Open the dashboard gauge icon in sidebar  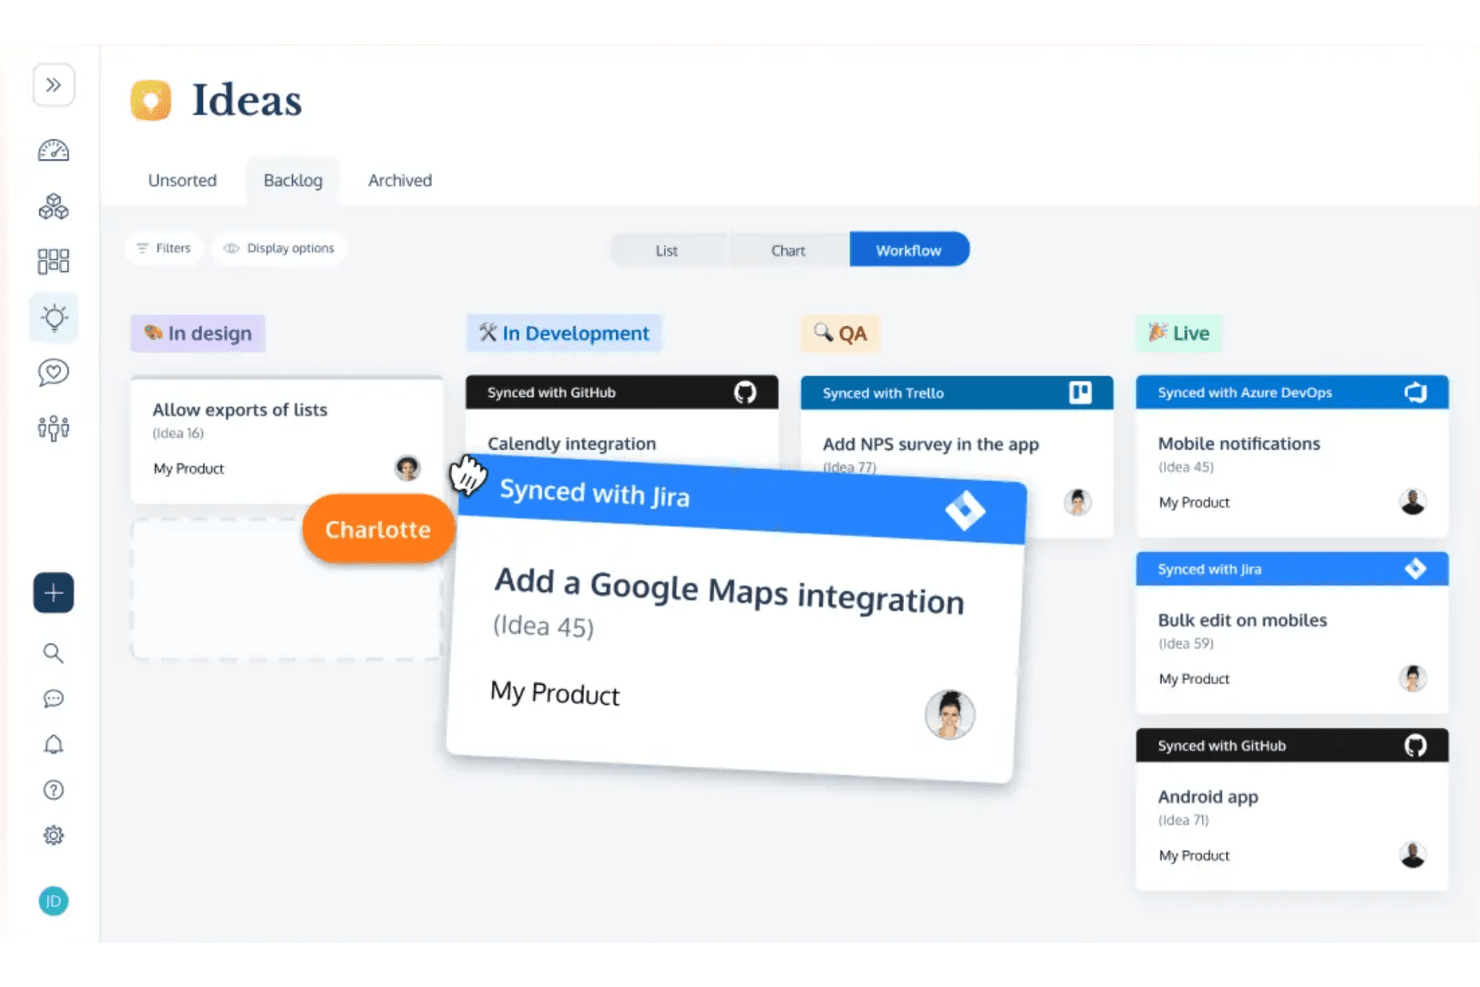point(54,151)
